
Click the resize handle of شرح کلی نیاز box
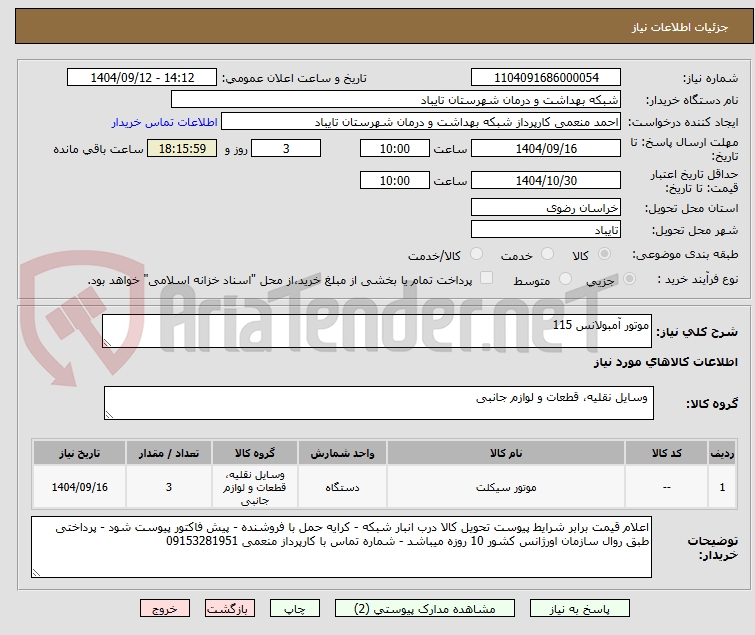click(x=107, y=343)
